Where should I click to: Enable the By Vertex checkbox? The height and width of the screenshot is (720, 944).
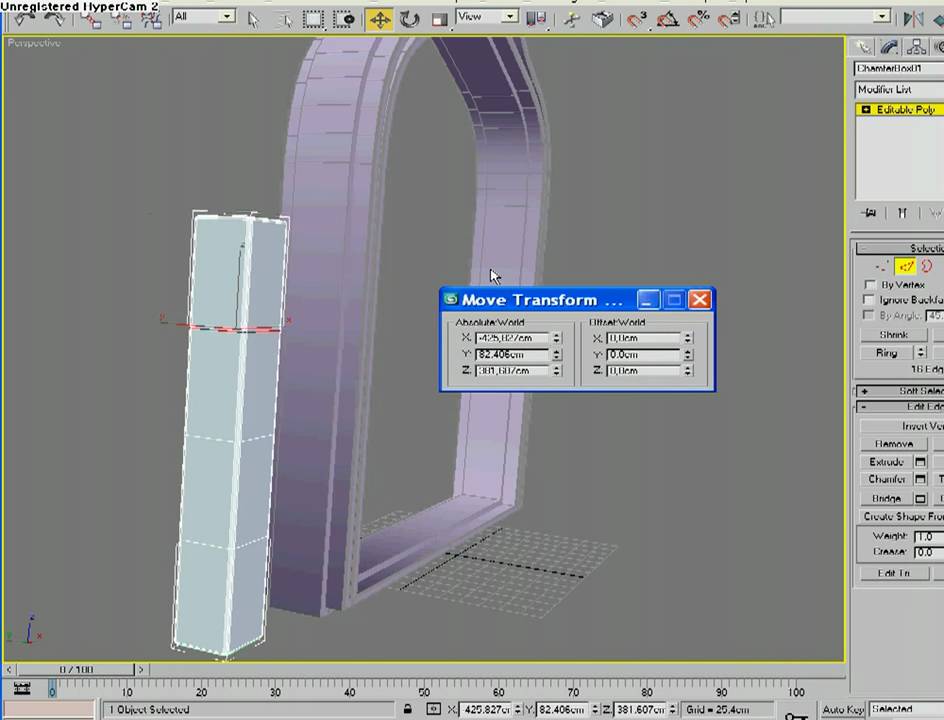click(869, 284)
